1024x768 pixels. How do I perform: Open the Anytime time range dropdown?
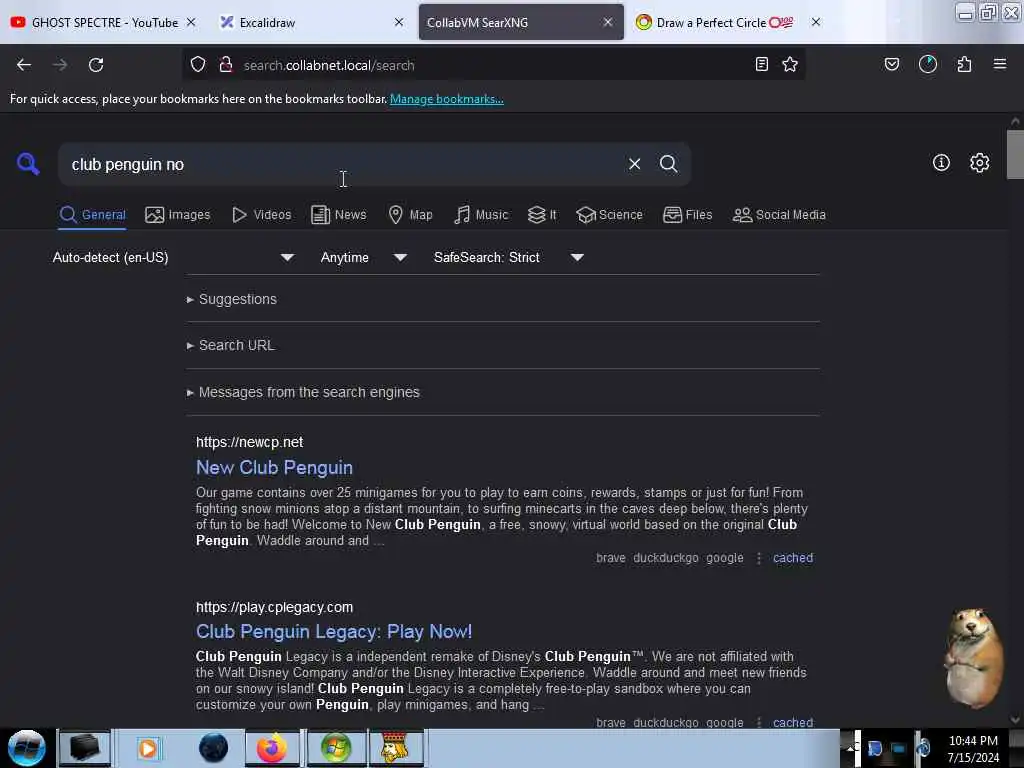tap(364, 257)
